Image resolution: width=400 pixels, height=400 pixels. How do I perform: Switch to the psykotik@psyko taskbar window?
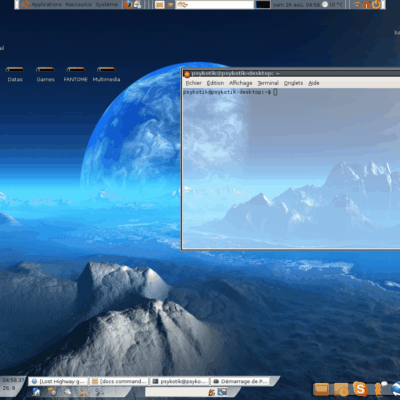[180, 381]
